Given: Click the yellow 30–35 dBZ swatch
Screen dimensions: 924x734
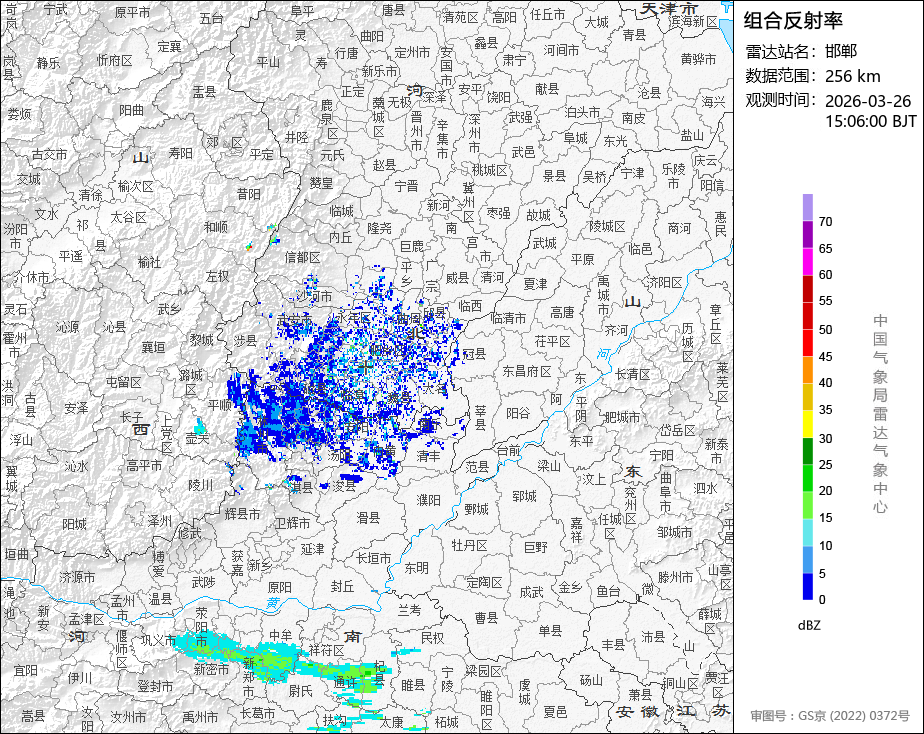Looking at the screenshot, I should 807,424.
